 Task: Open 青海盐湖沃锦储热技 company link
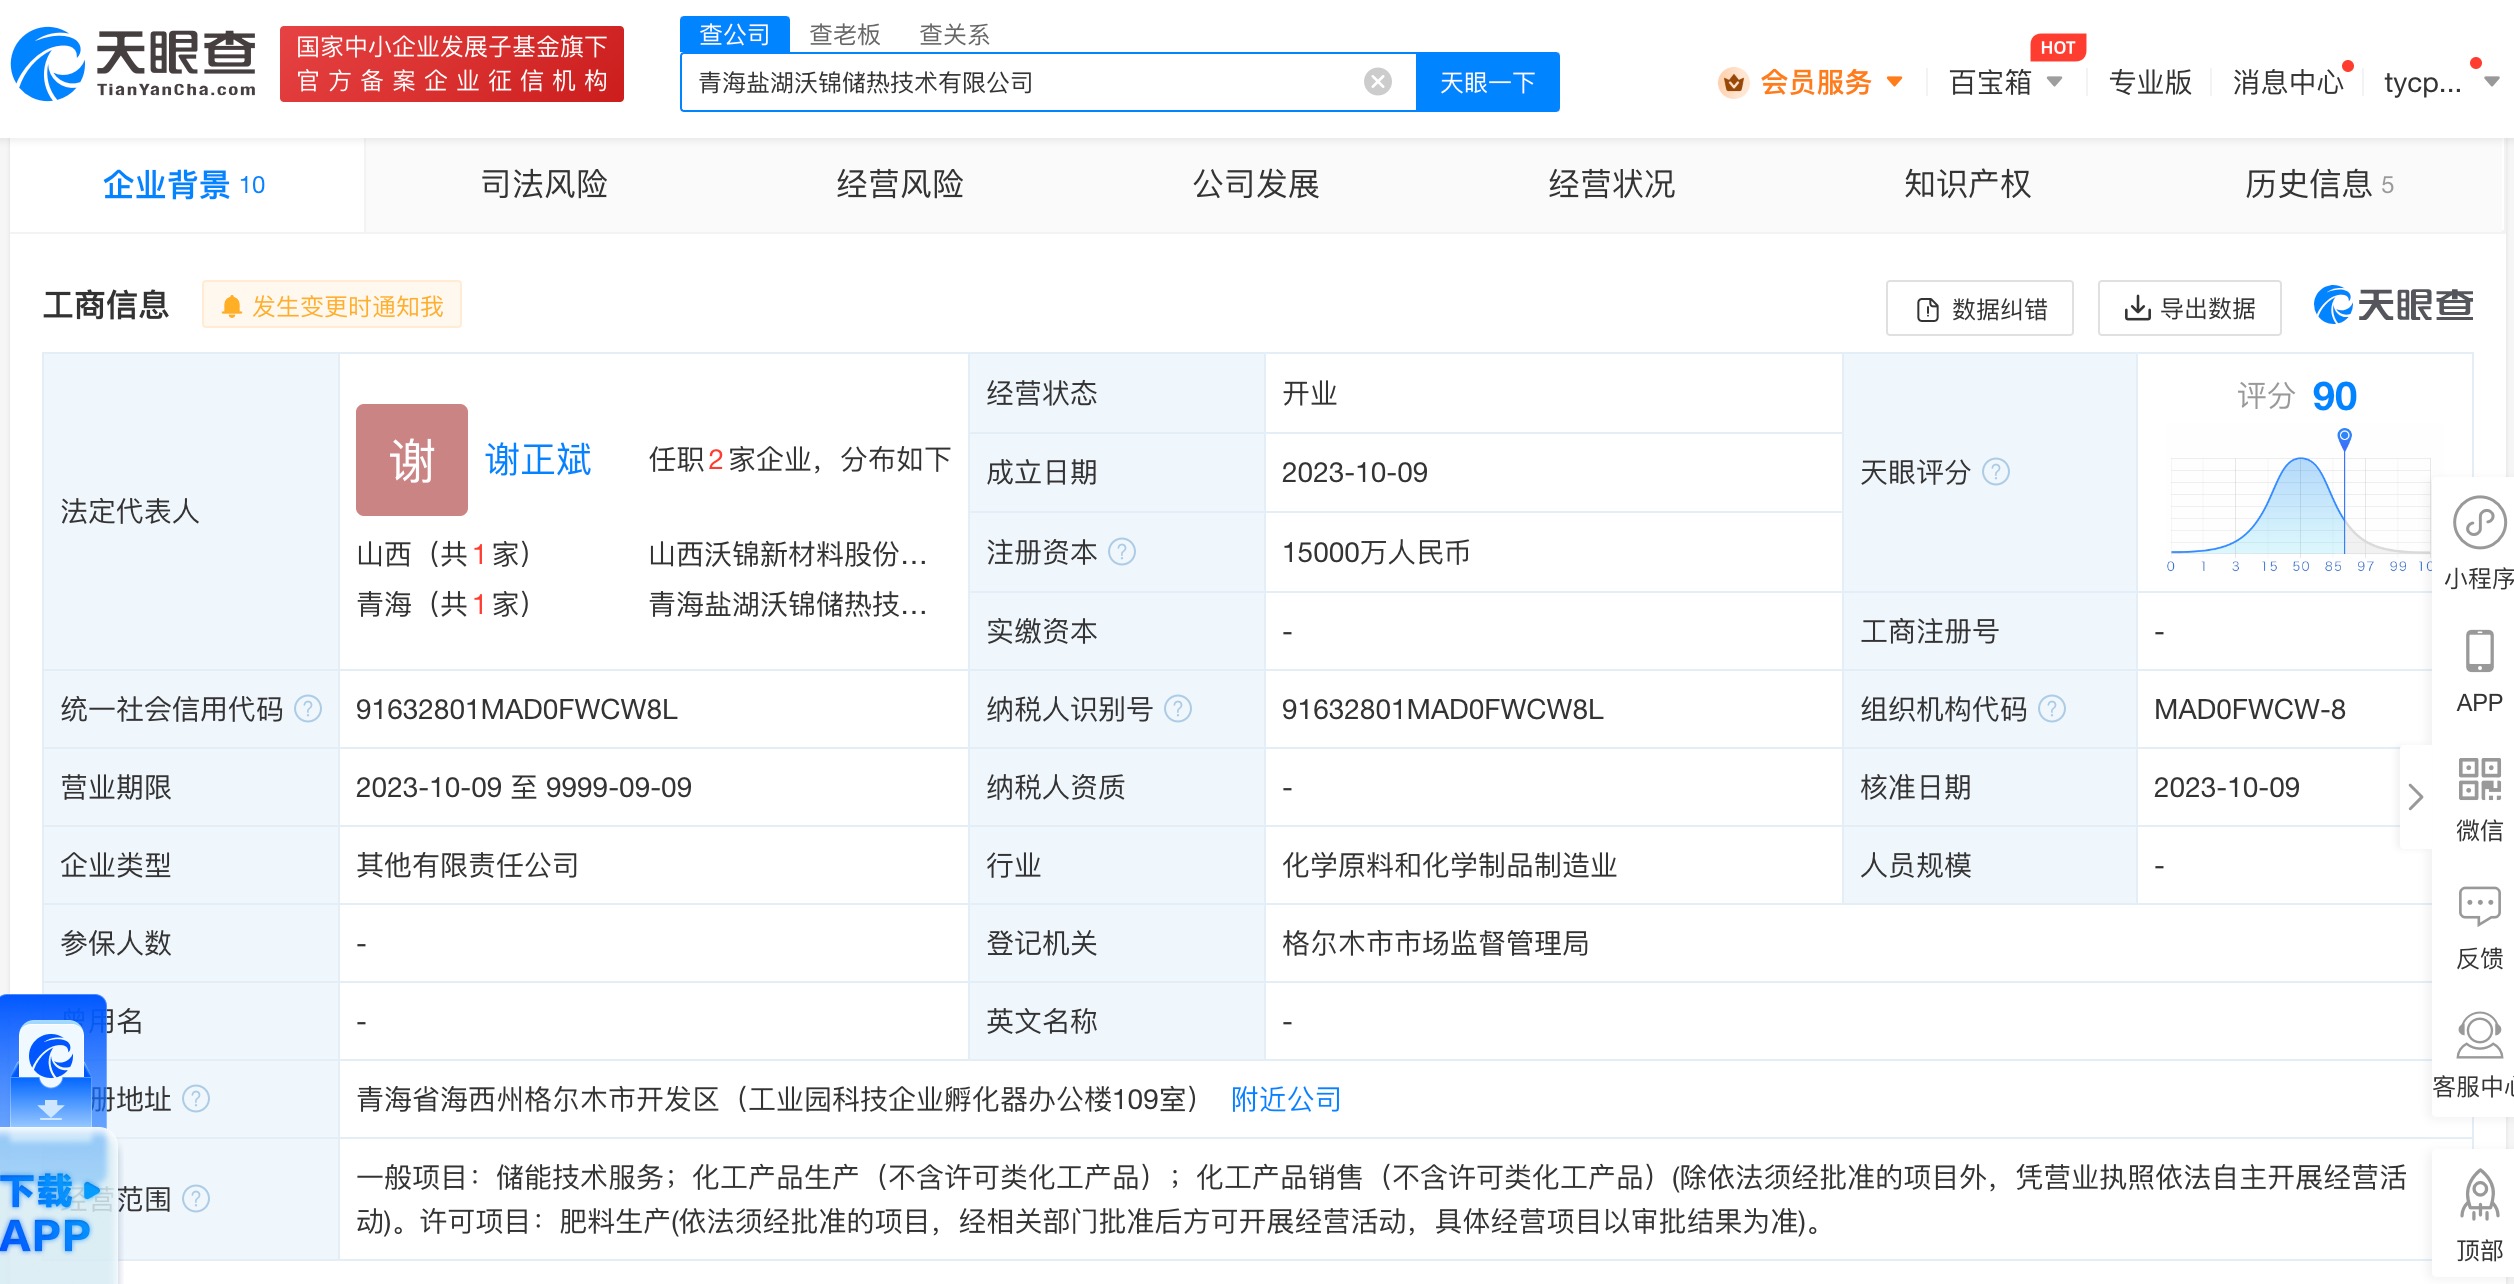tap(788, 604)
